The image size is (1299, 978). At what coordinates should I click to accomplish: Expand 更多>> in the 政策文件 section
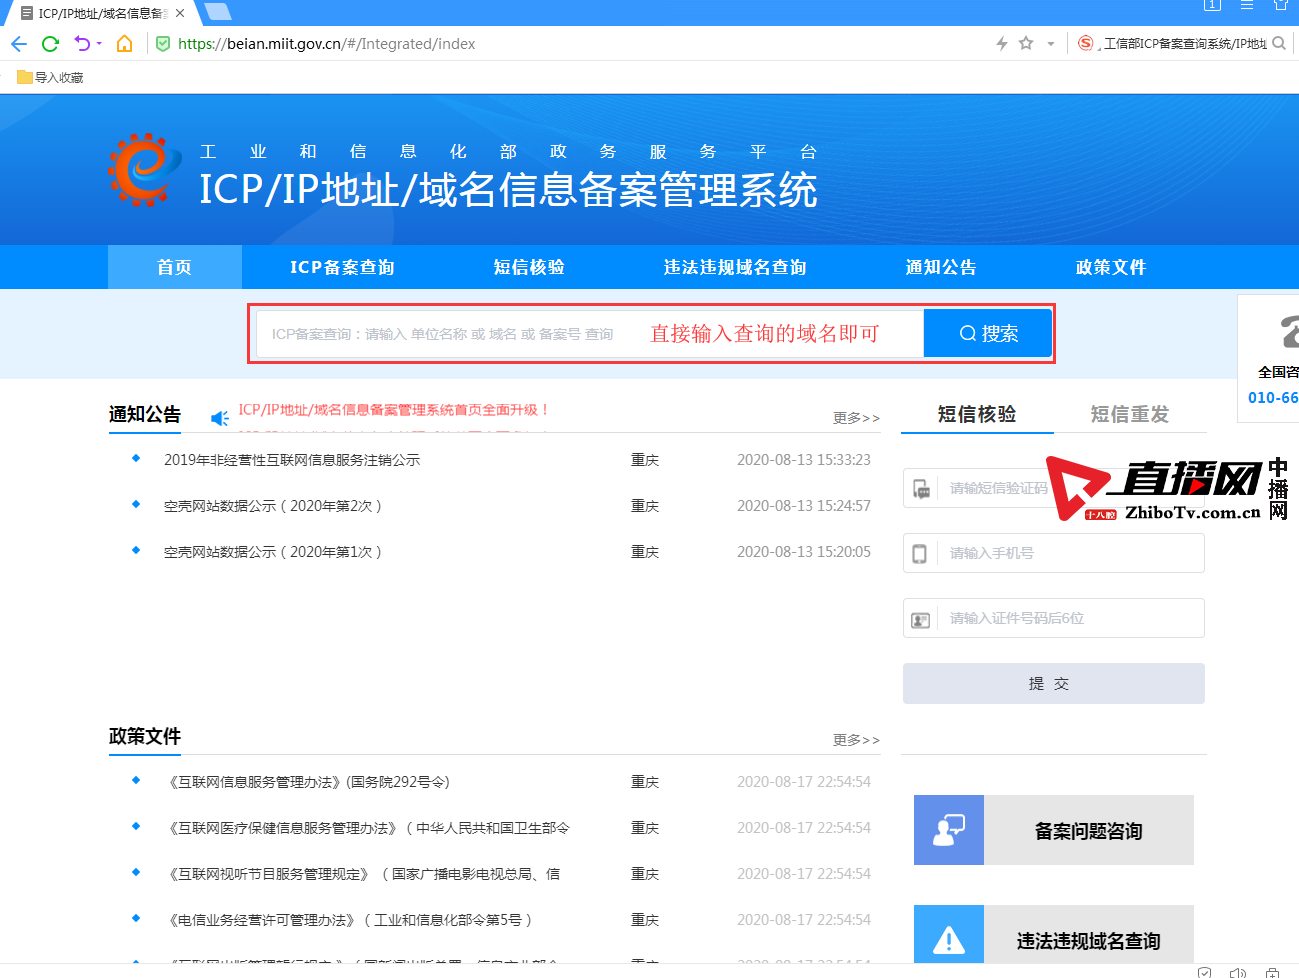[856, 740]
